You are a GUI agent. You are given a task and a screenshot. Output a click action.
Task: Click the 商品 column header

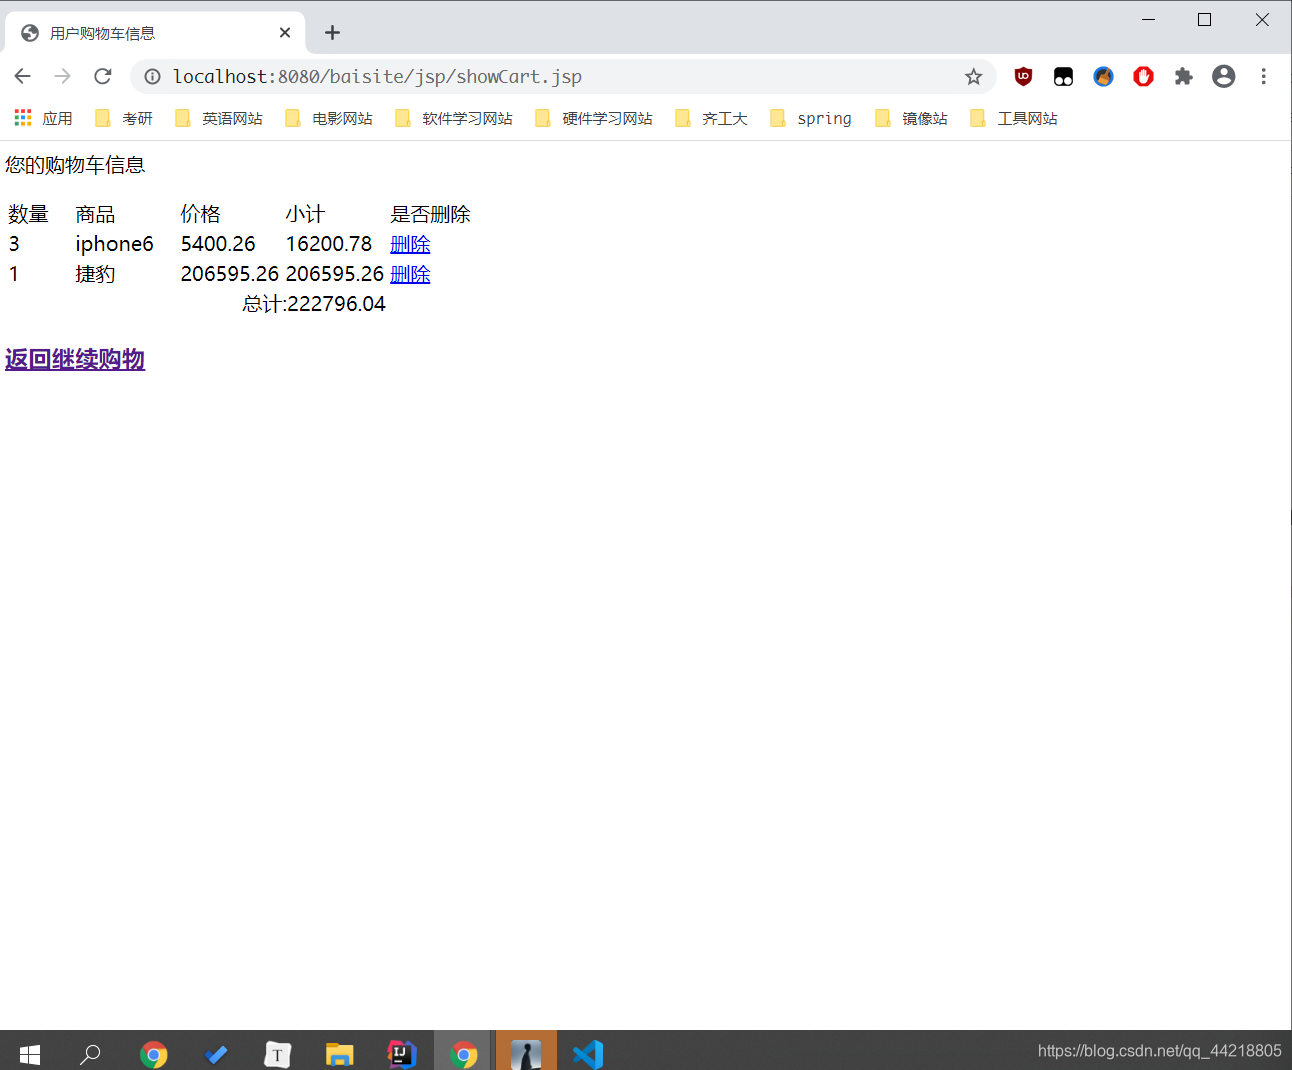pyautogui.click(x=95, y=214)
